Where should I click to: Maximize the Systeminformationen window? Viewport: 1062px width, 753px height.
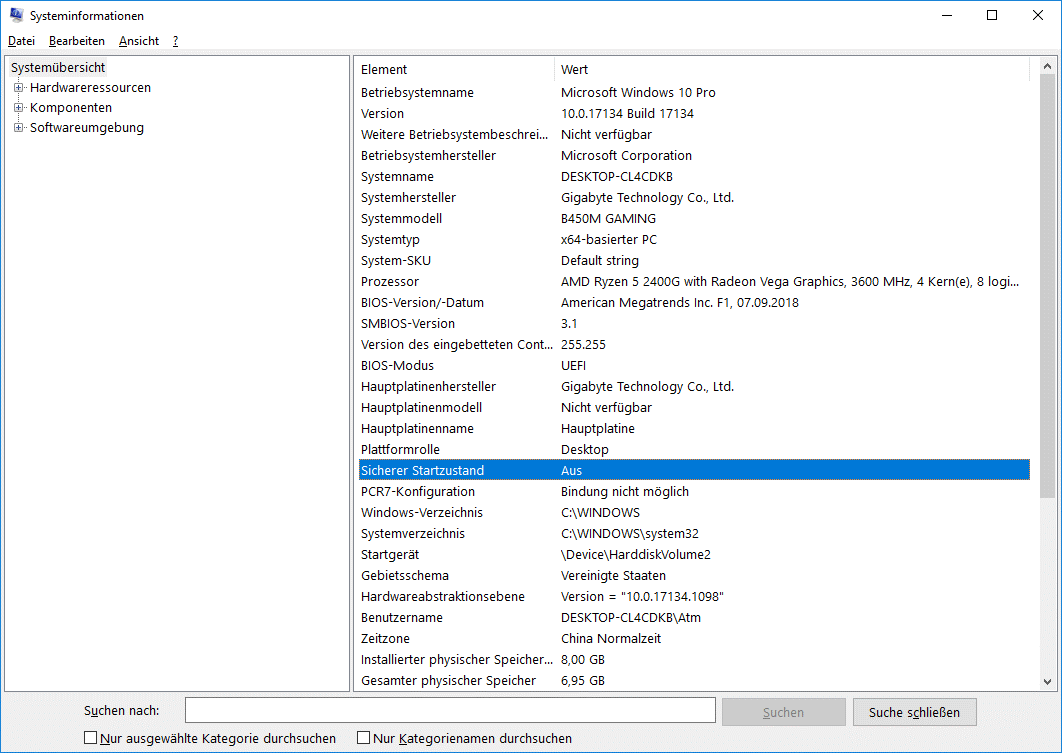992,15
